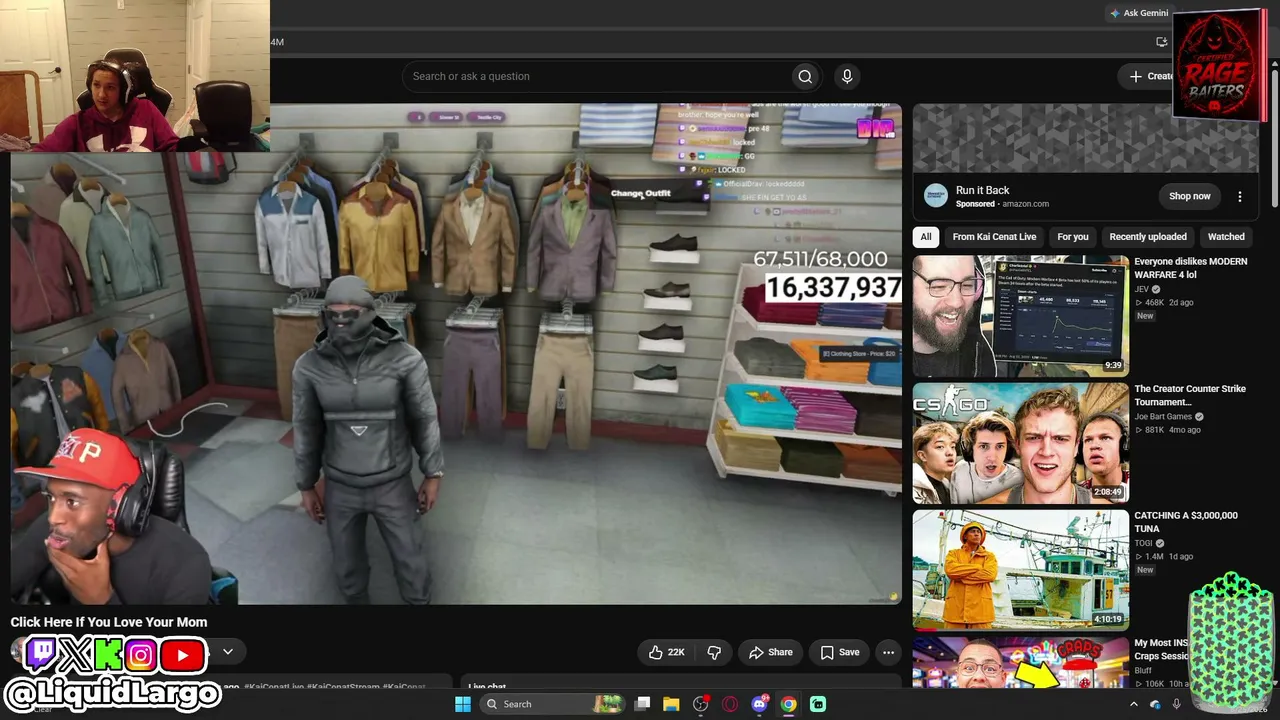The width and height of the screenshot is (1280, 720).
Task: Click the Windows taskbar Search box
Action: [552, 704]
